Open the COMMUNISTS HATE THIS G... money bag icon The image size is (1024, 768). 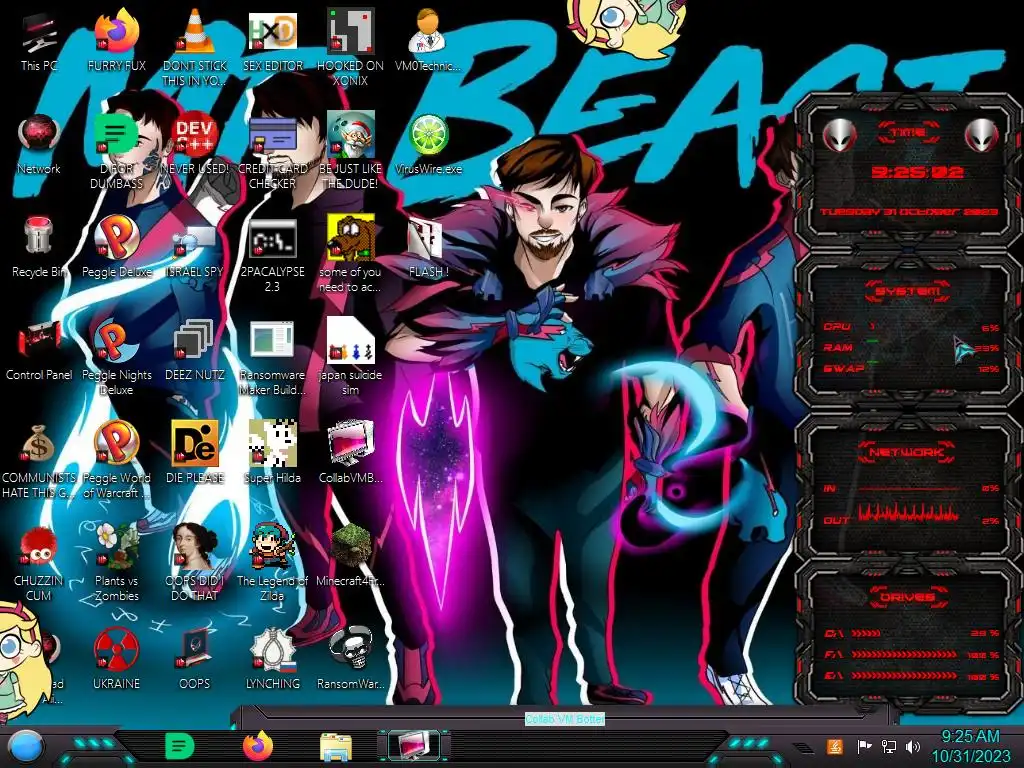pos(39,444)
